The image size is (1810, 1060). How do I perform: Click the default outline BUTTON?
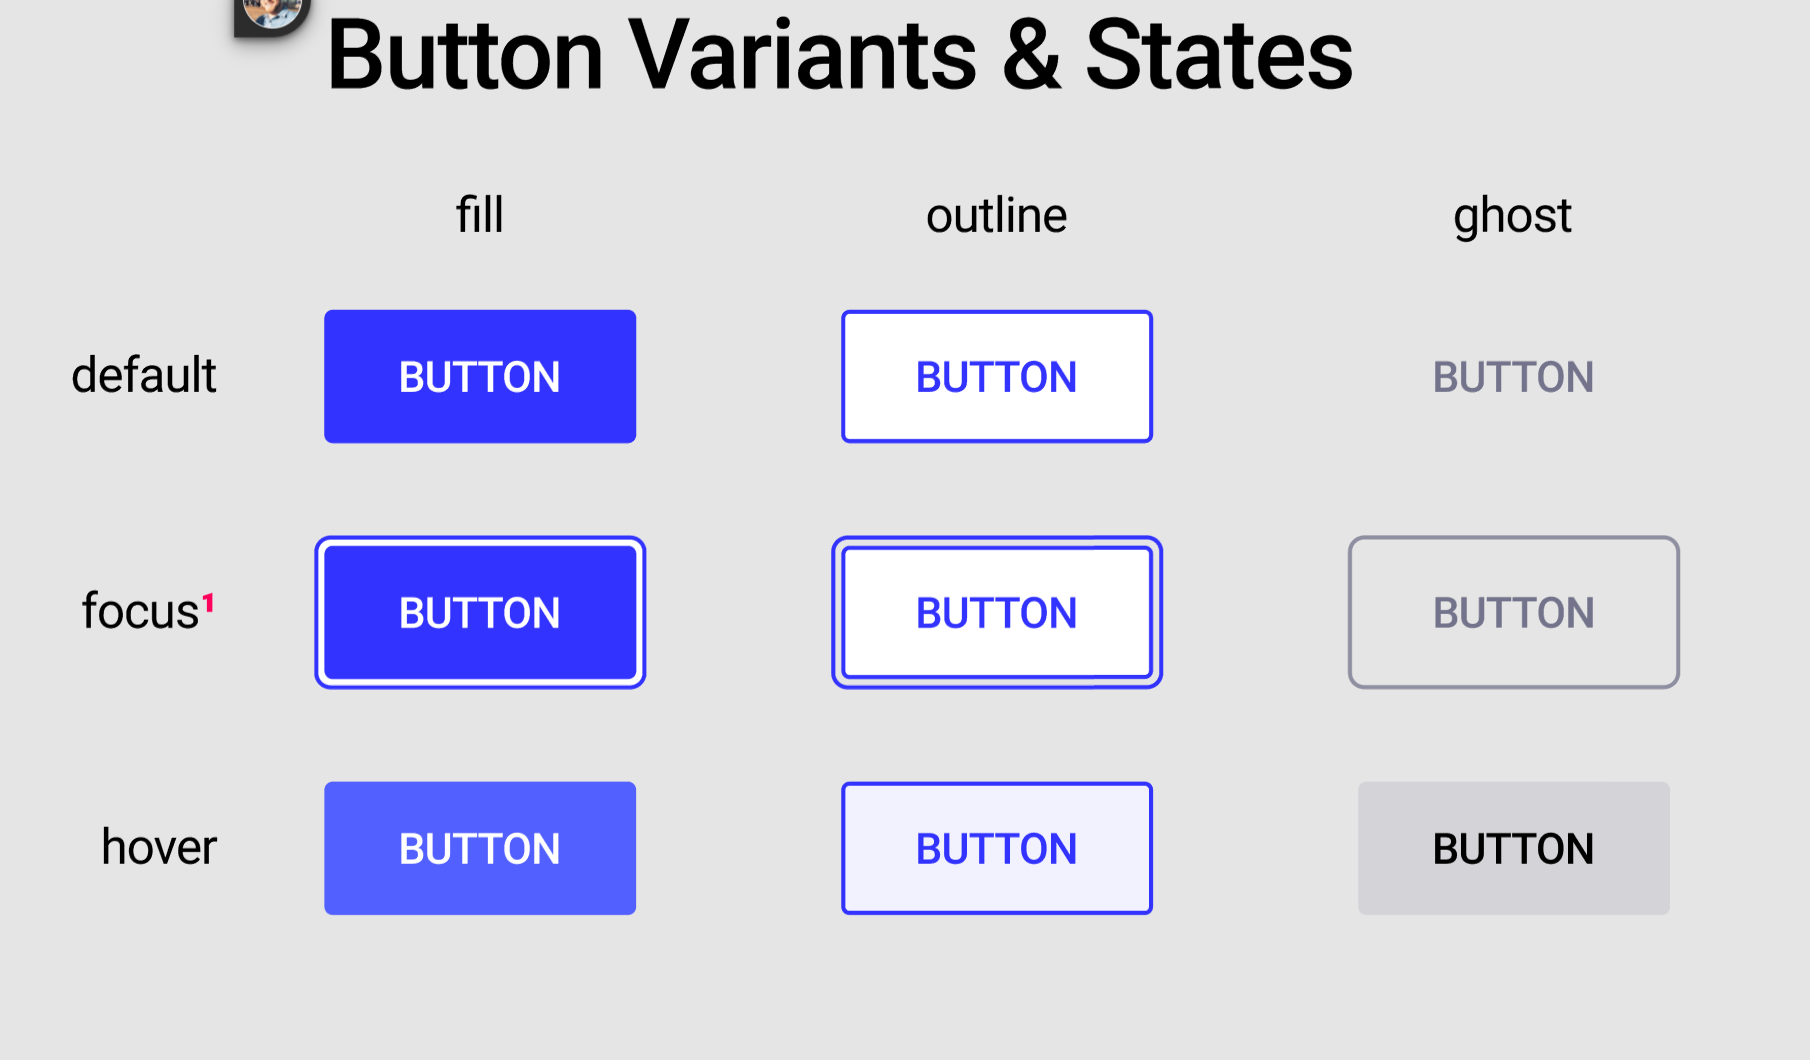997,376
